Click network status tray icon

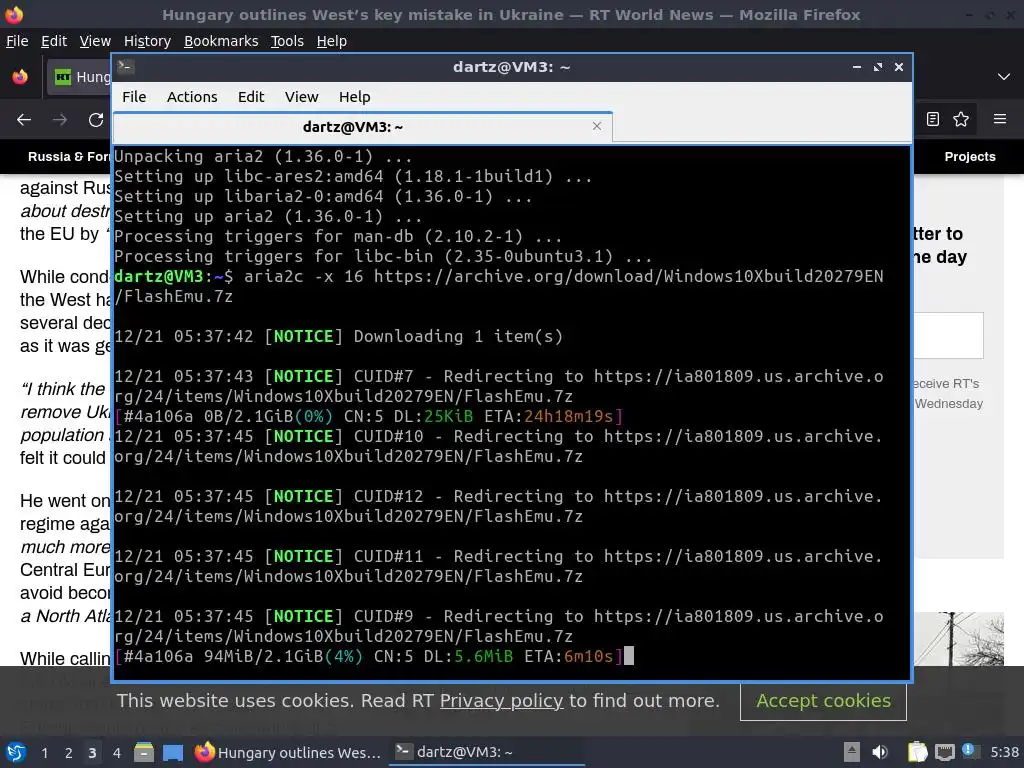(944, 752)
